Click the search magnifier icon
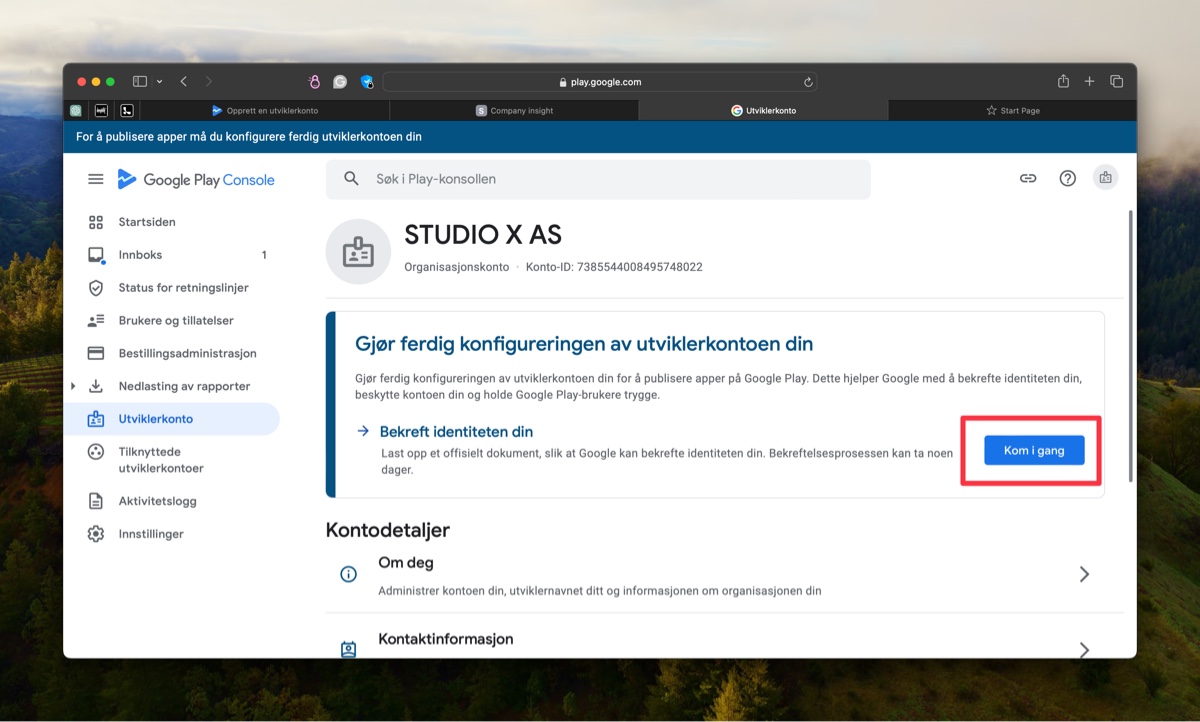The height and width of the screenshot is (722, 1200). pyautogui.click(x=351, y=179)
